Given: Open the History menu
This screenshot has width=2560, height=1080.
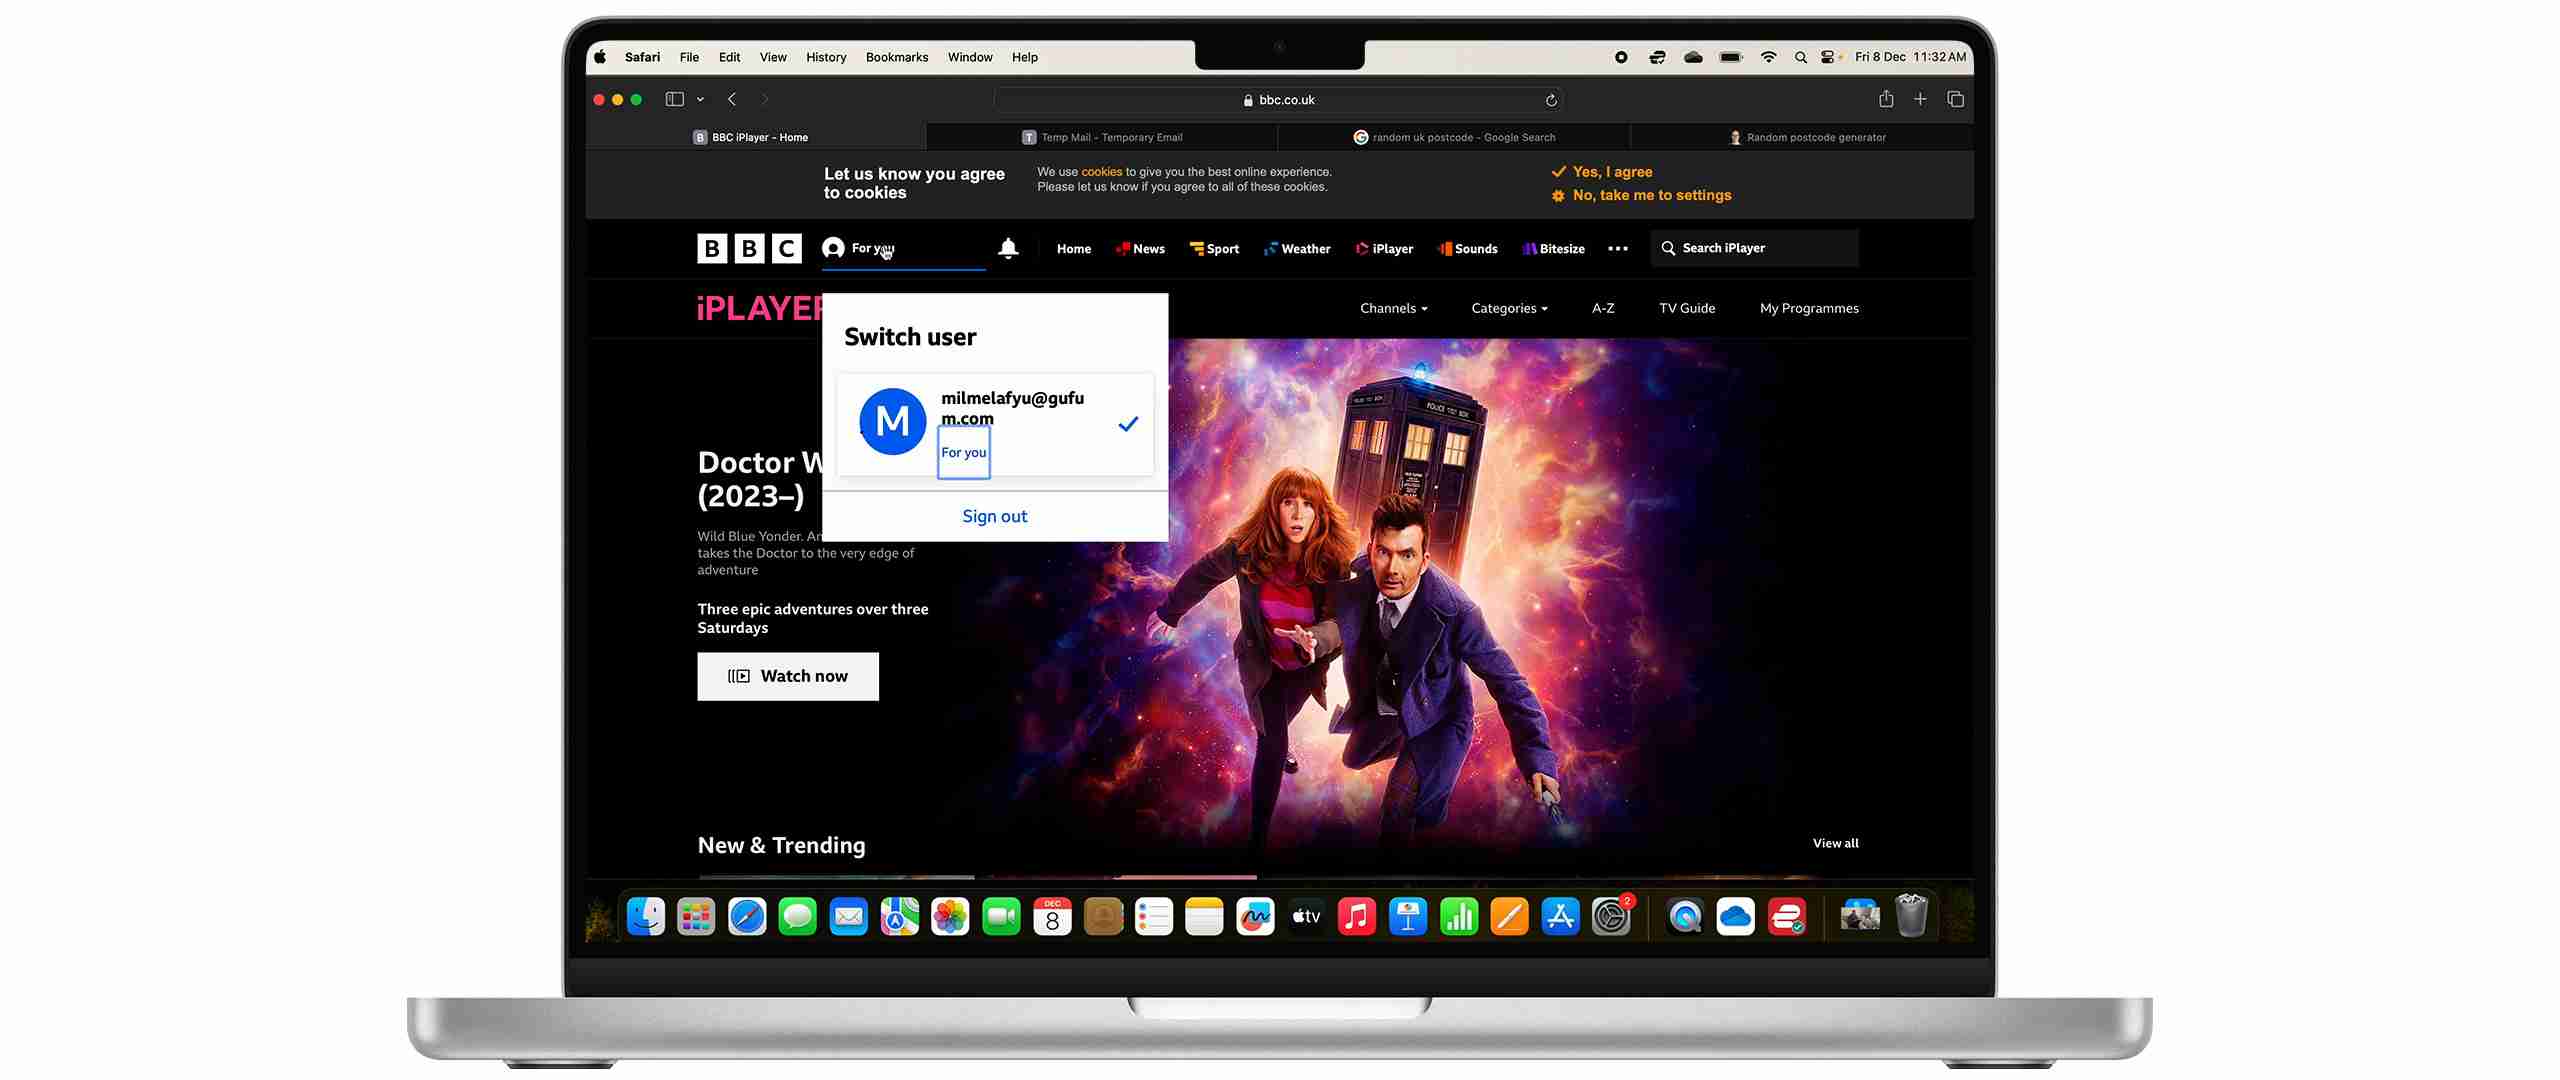Looking at the screenshot, I should (x=826, y=57).
